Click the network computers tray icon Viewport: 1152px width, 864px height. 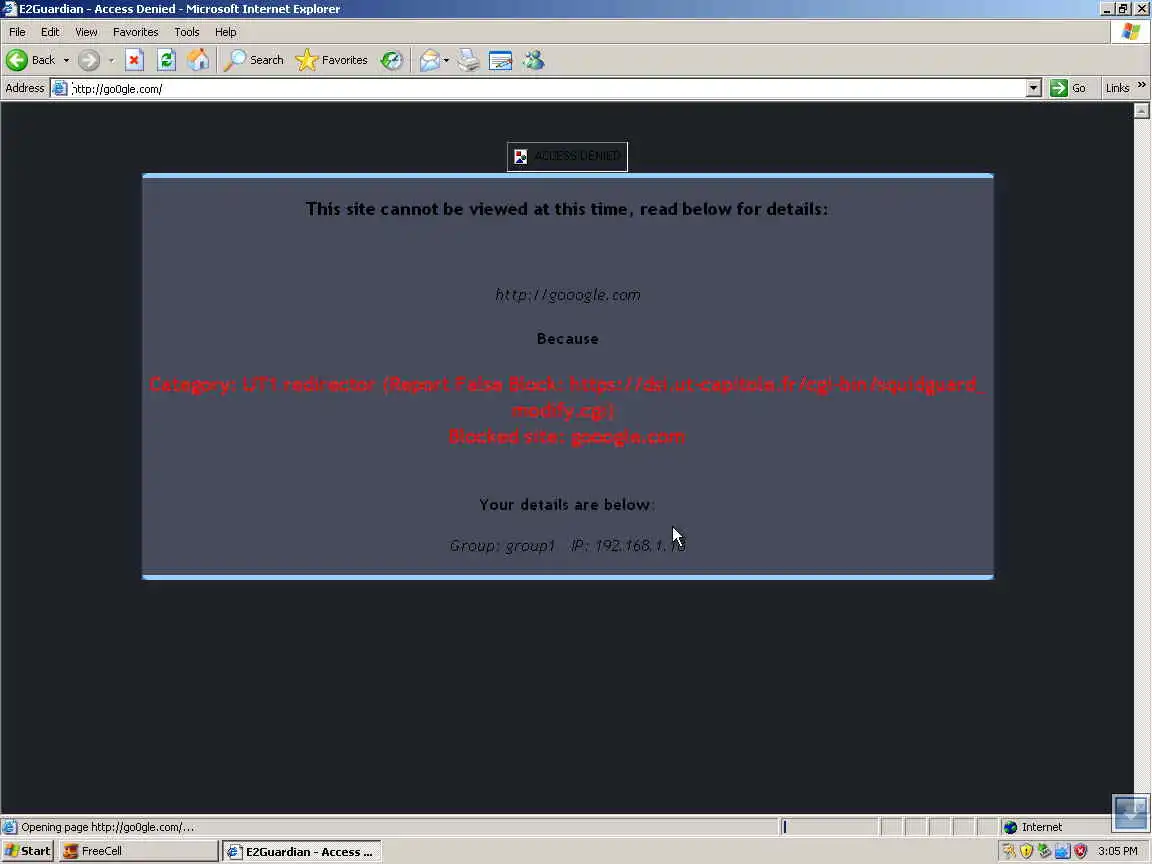[x=1062, y=852]
